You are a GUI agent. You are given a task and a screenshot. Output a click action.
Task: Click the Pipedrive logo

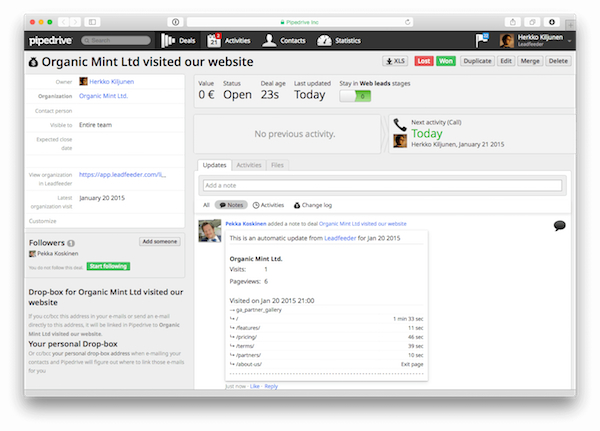tap(50, 40)
